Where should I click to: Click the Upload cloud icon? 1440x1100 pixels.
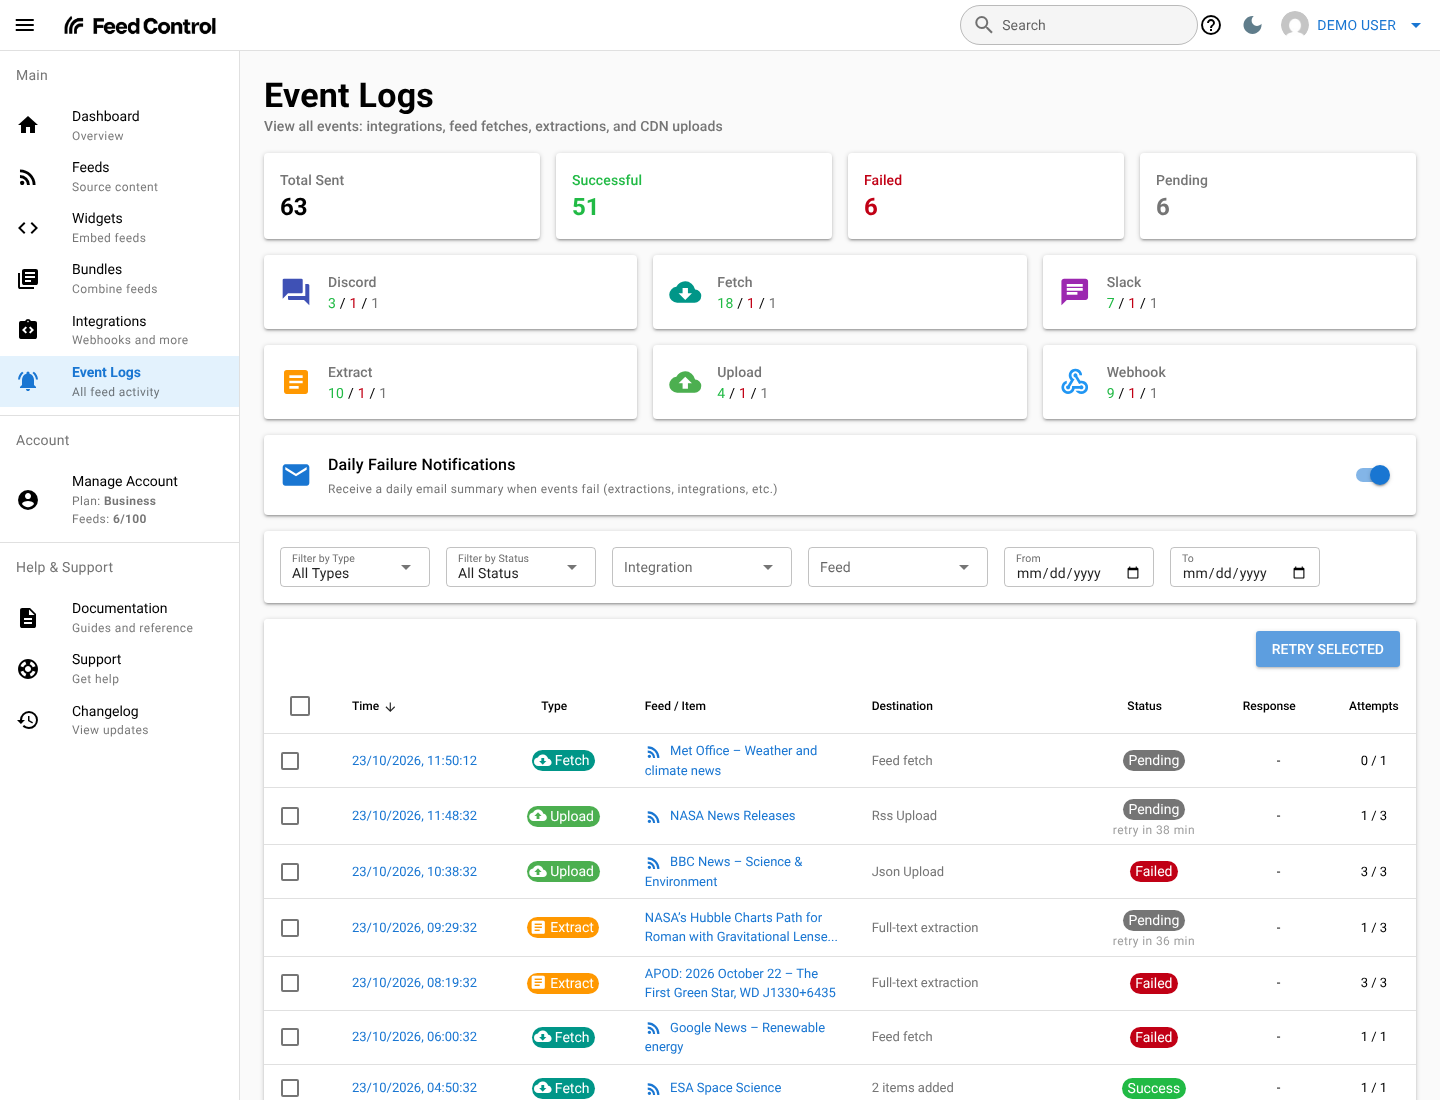pos(685,382)
